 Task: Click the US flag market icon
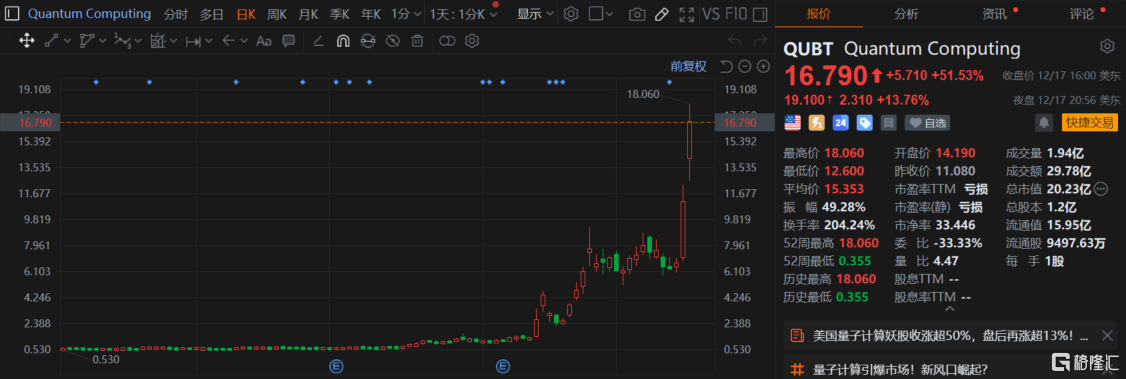point(793,123)
